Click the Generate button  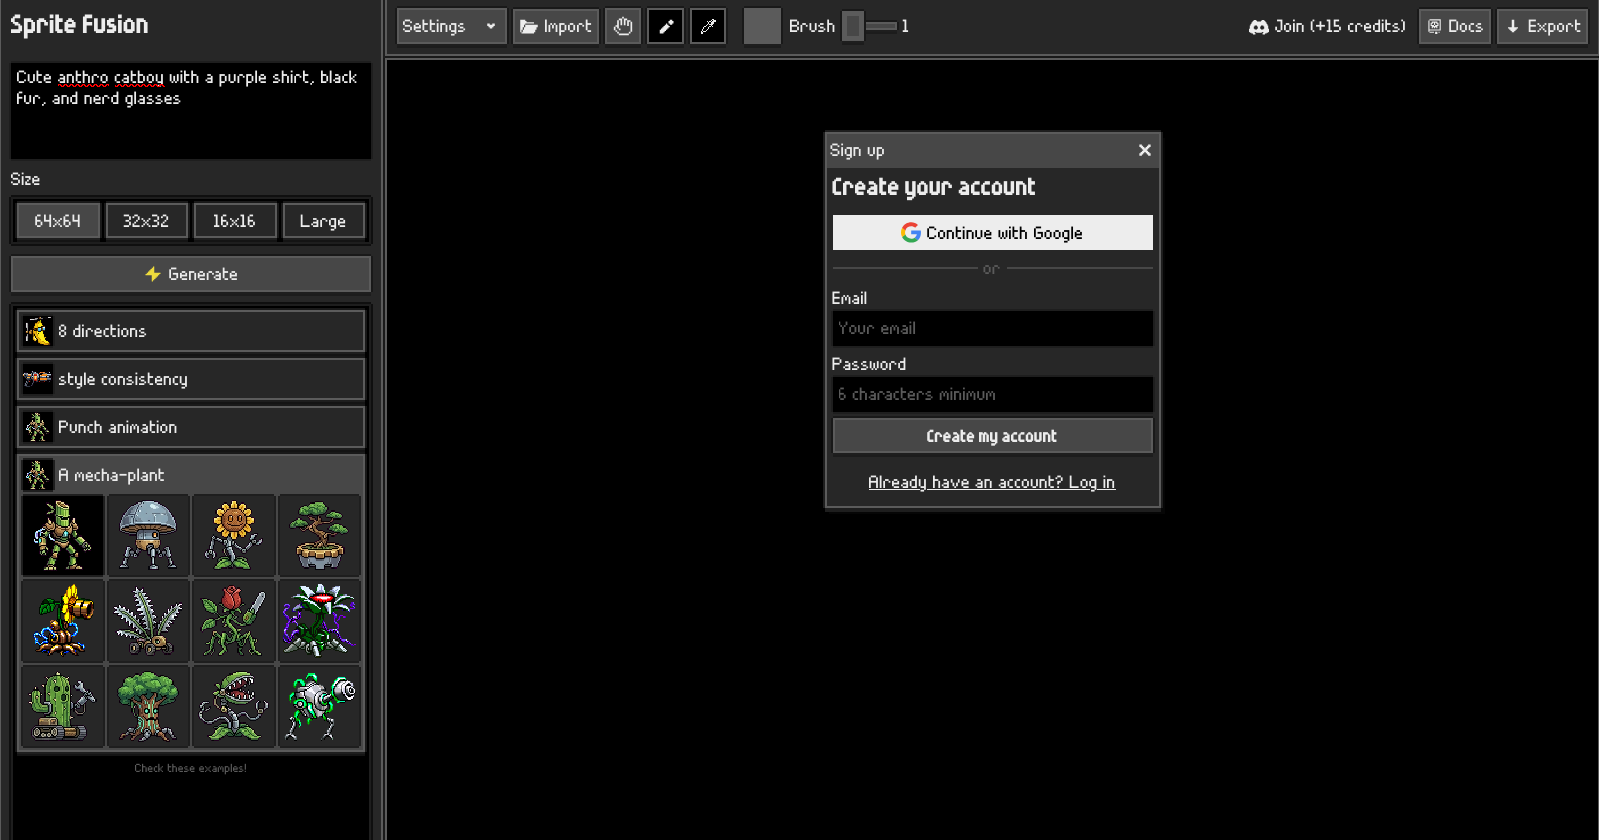click(191, 274)
